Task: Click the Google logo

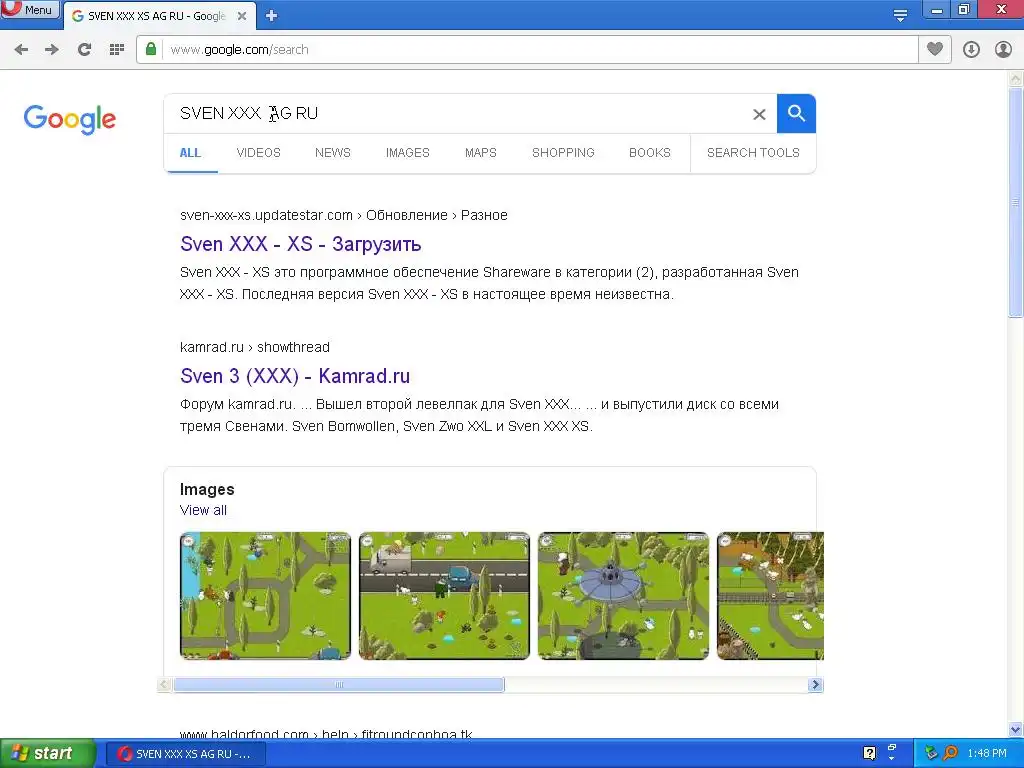Action: point(70,119)
